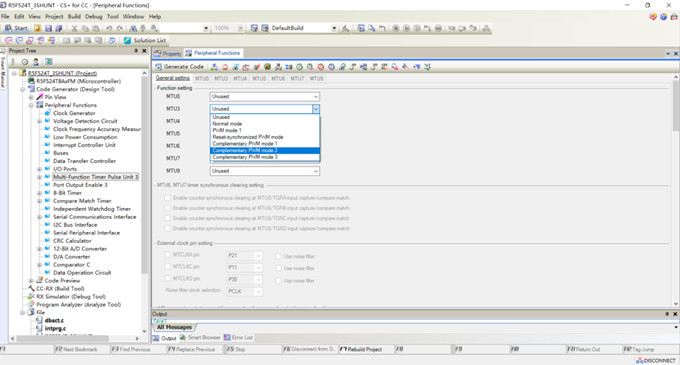Image resolution: width=680 pixels, height=365 pixels.
Task: Switch to the MTU3 settings tab
Action: point(221,78)
